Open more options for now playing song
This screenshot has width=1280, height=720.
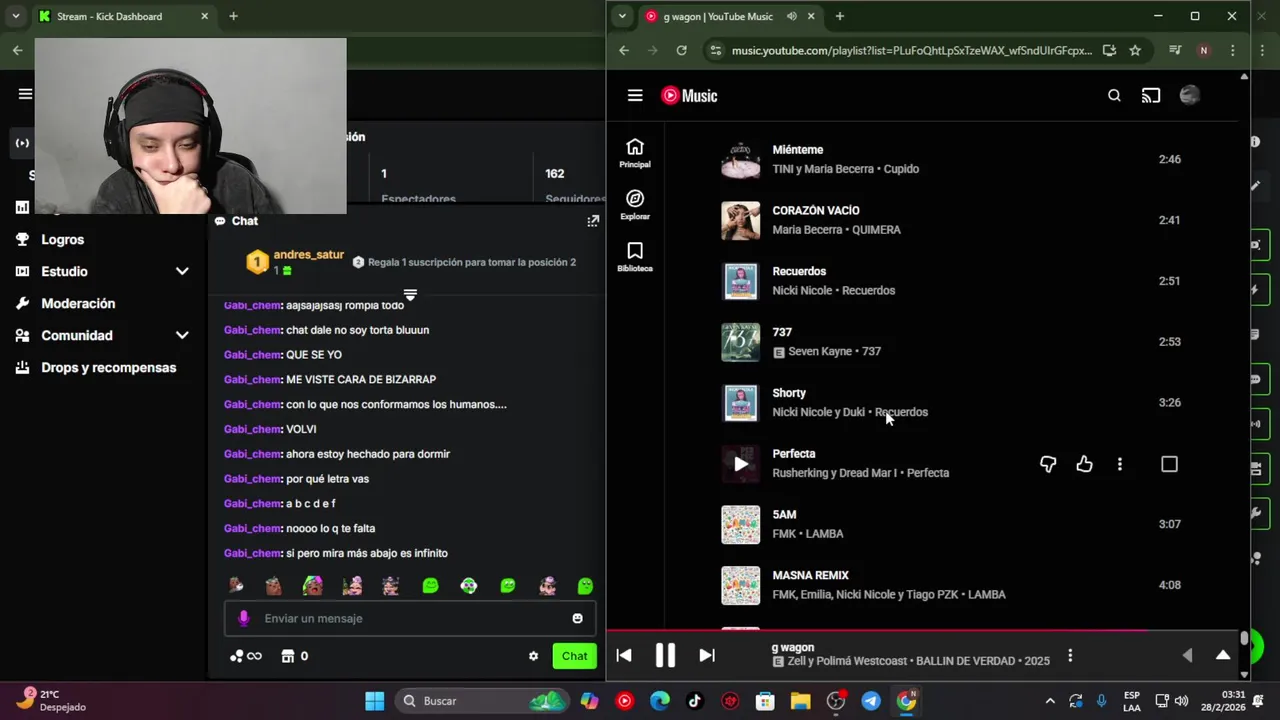(x=1070, y=656)
